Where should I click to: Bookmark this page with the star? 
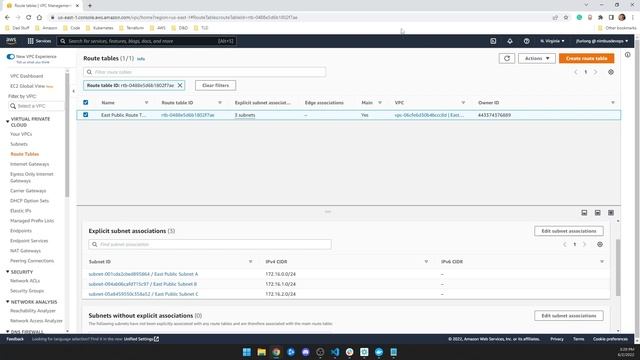point(566,18)
